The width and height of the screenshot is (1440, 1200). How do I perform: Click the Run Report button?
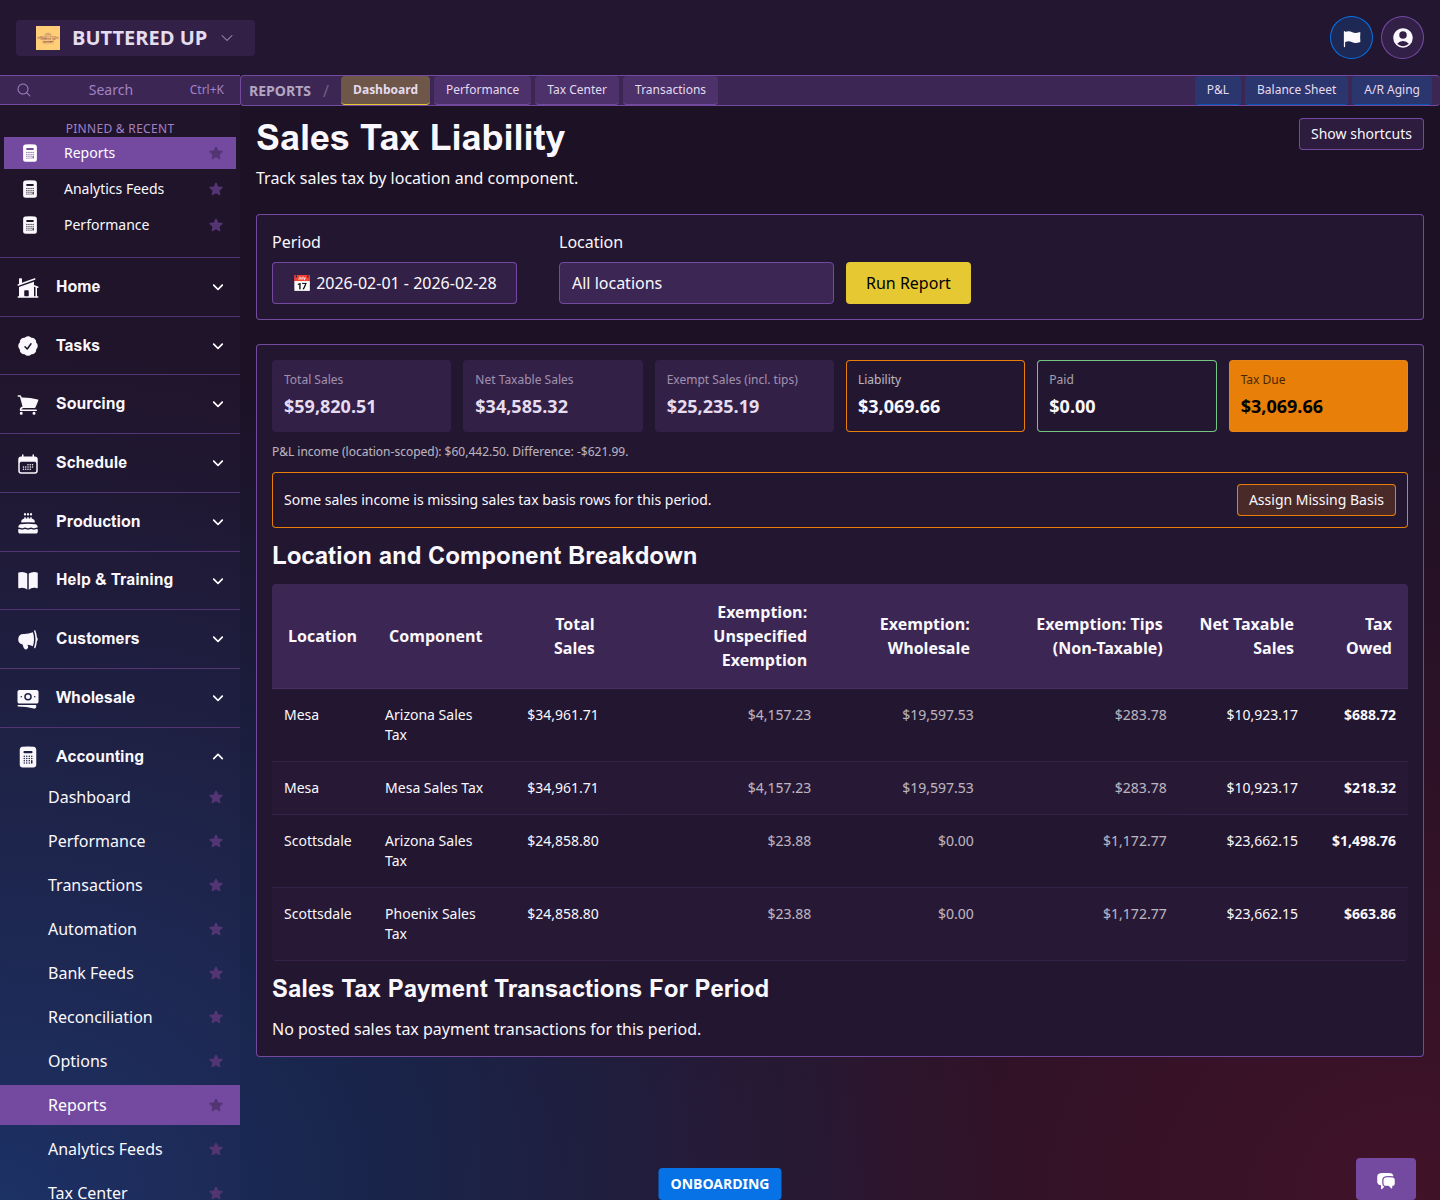907,283
